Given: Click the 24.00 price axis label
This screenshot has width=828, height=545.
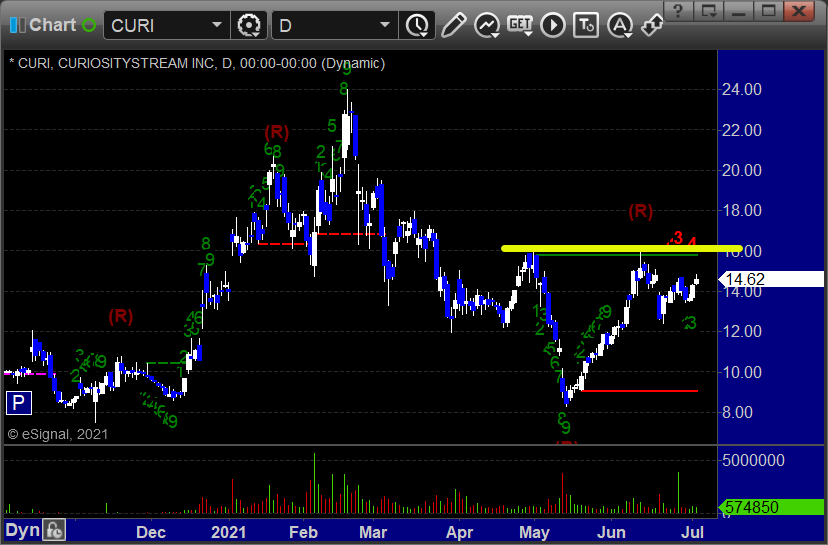Looking at the screenshot, I should tap(741, 89).
